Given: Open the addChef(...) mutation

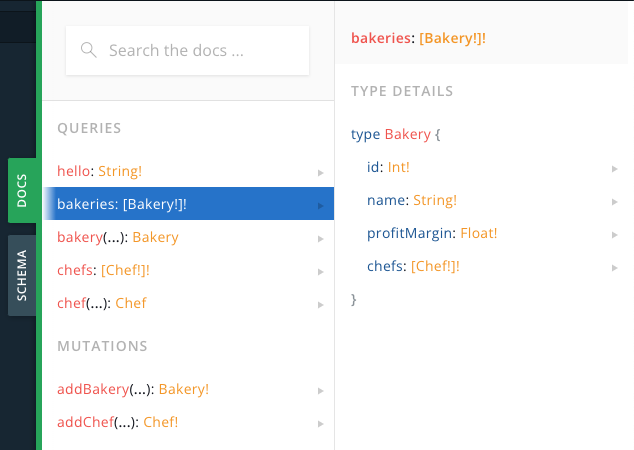Looking at the screenshot, I should [188, 423].
